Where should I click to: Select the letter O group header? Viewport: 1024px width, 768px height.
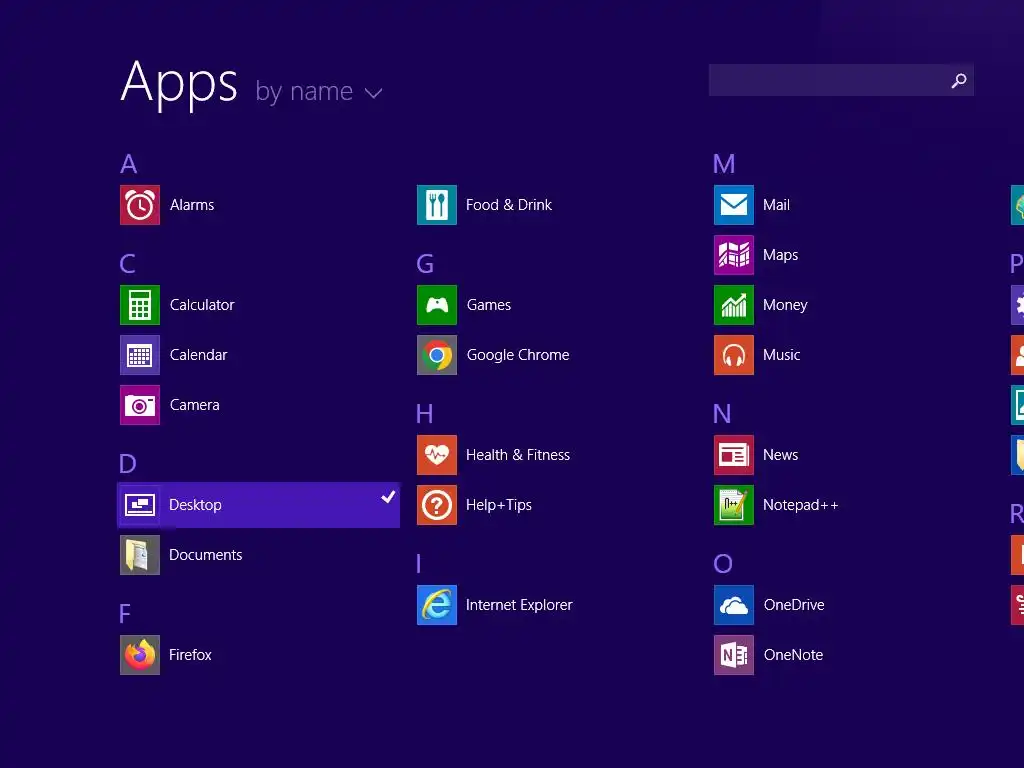(x=723, y=564)
